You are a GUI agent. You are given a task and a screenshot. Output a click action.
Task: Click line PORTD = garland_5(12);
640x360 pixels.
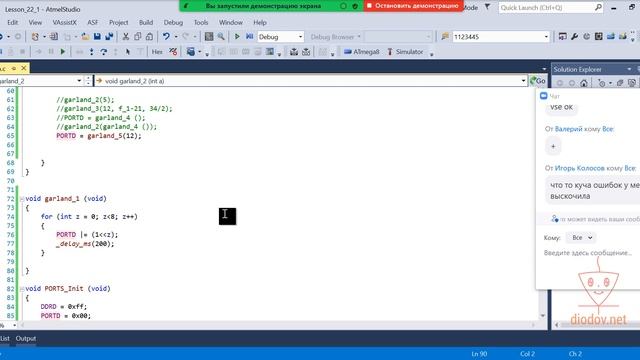click(x=99, y=136)
